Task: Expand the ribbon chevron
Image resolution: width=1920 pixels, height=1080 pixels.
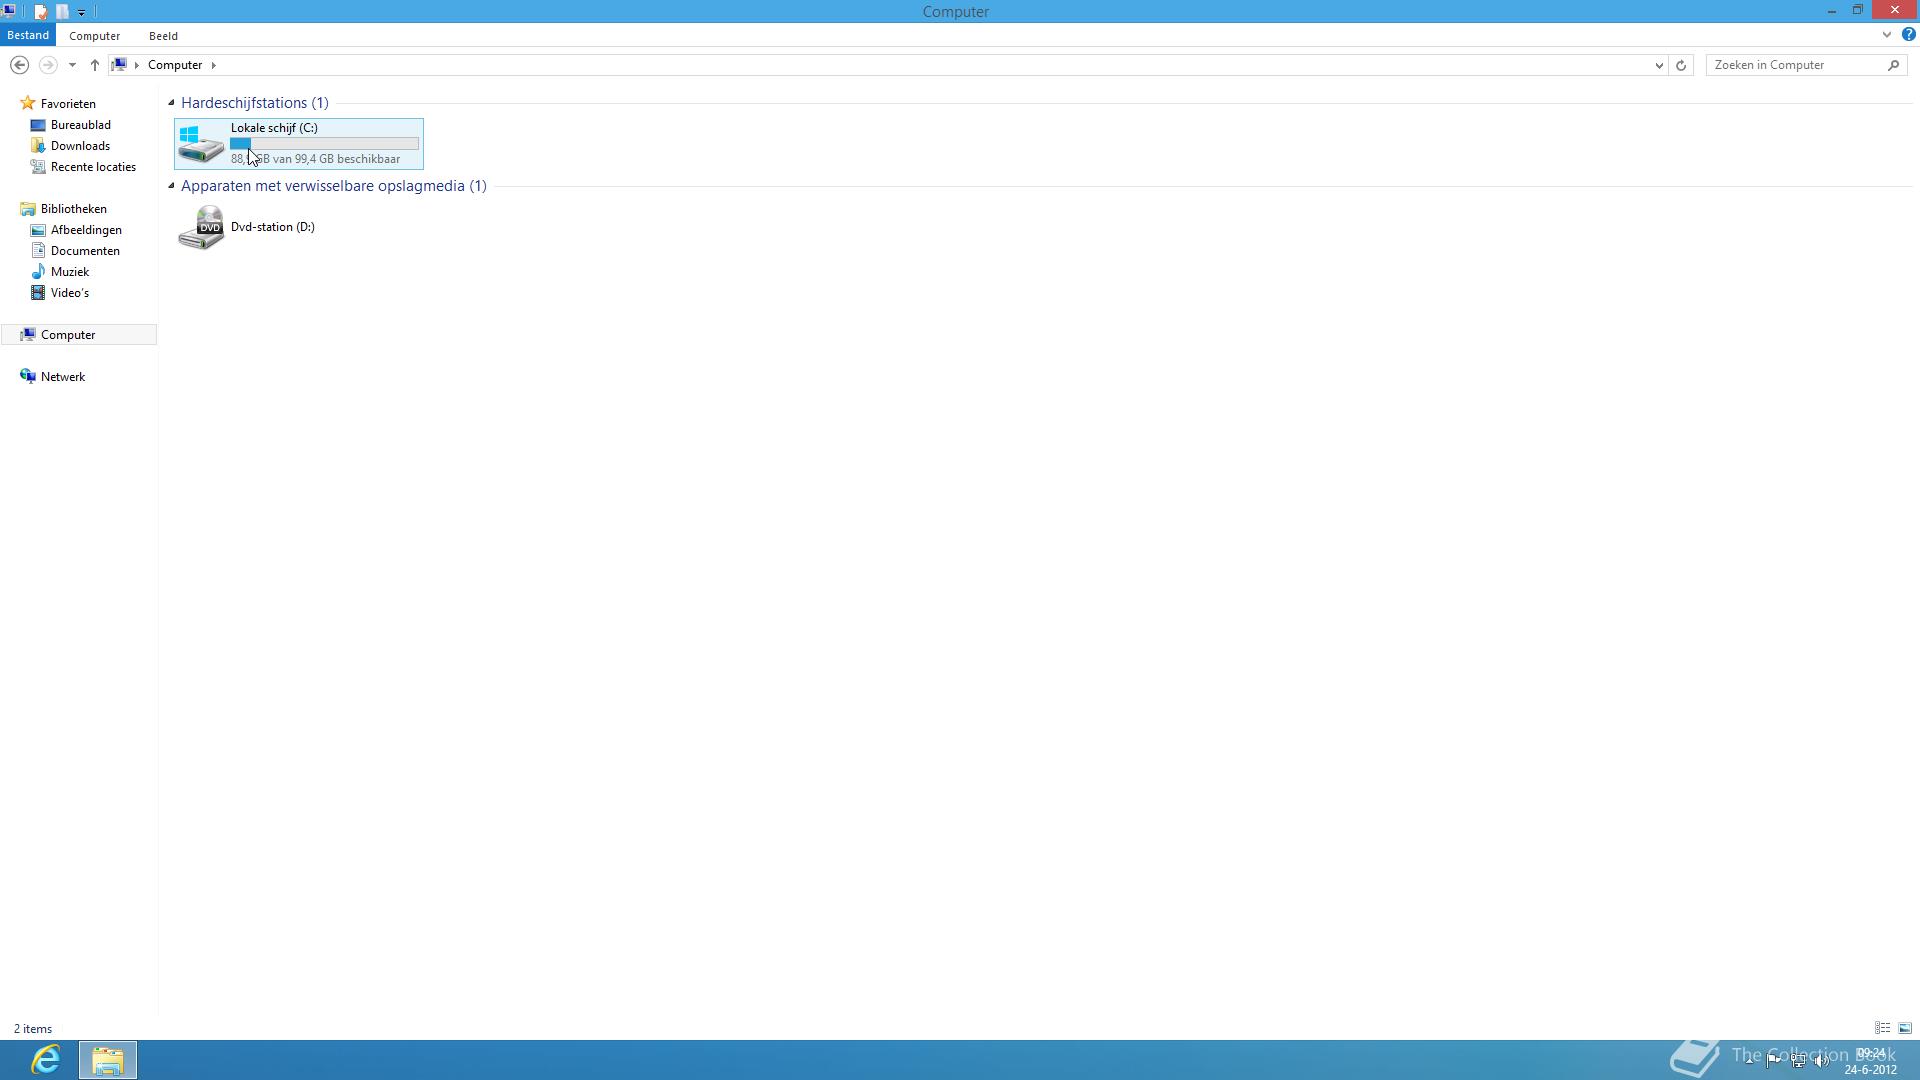Action: (x=1887, y=35)
